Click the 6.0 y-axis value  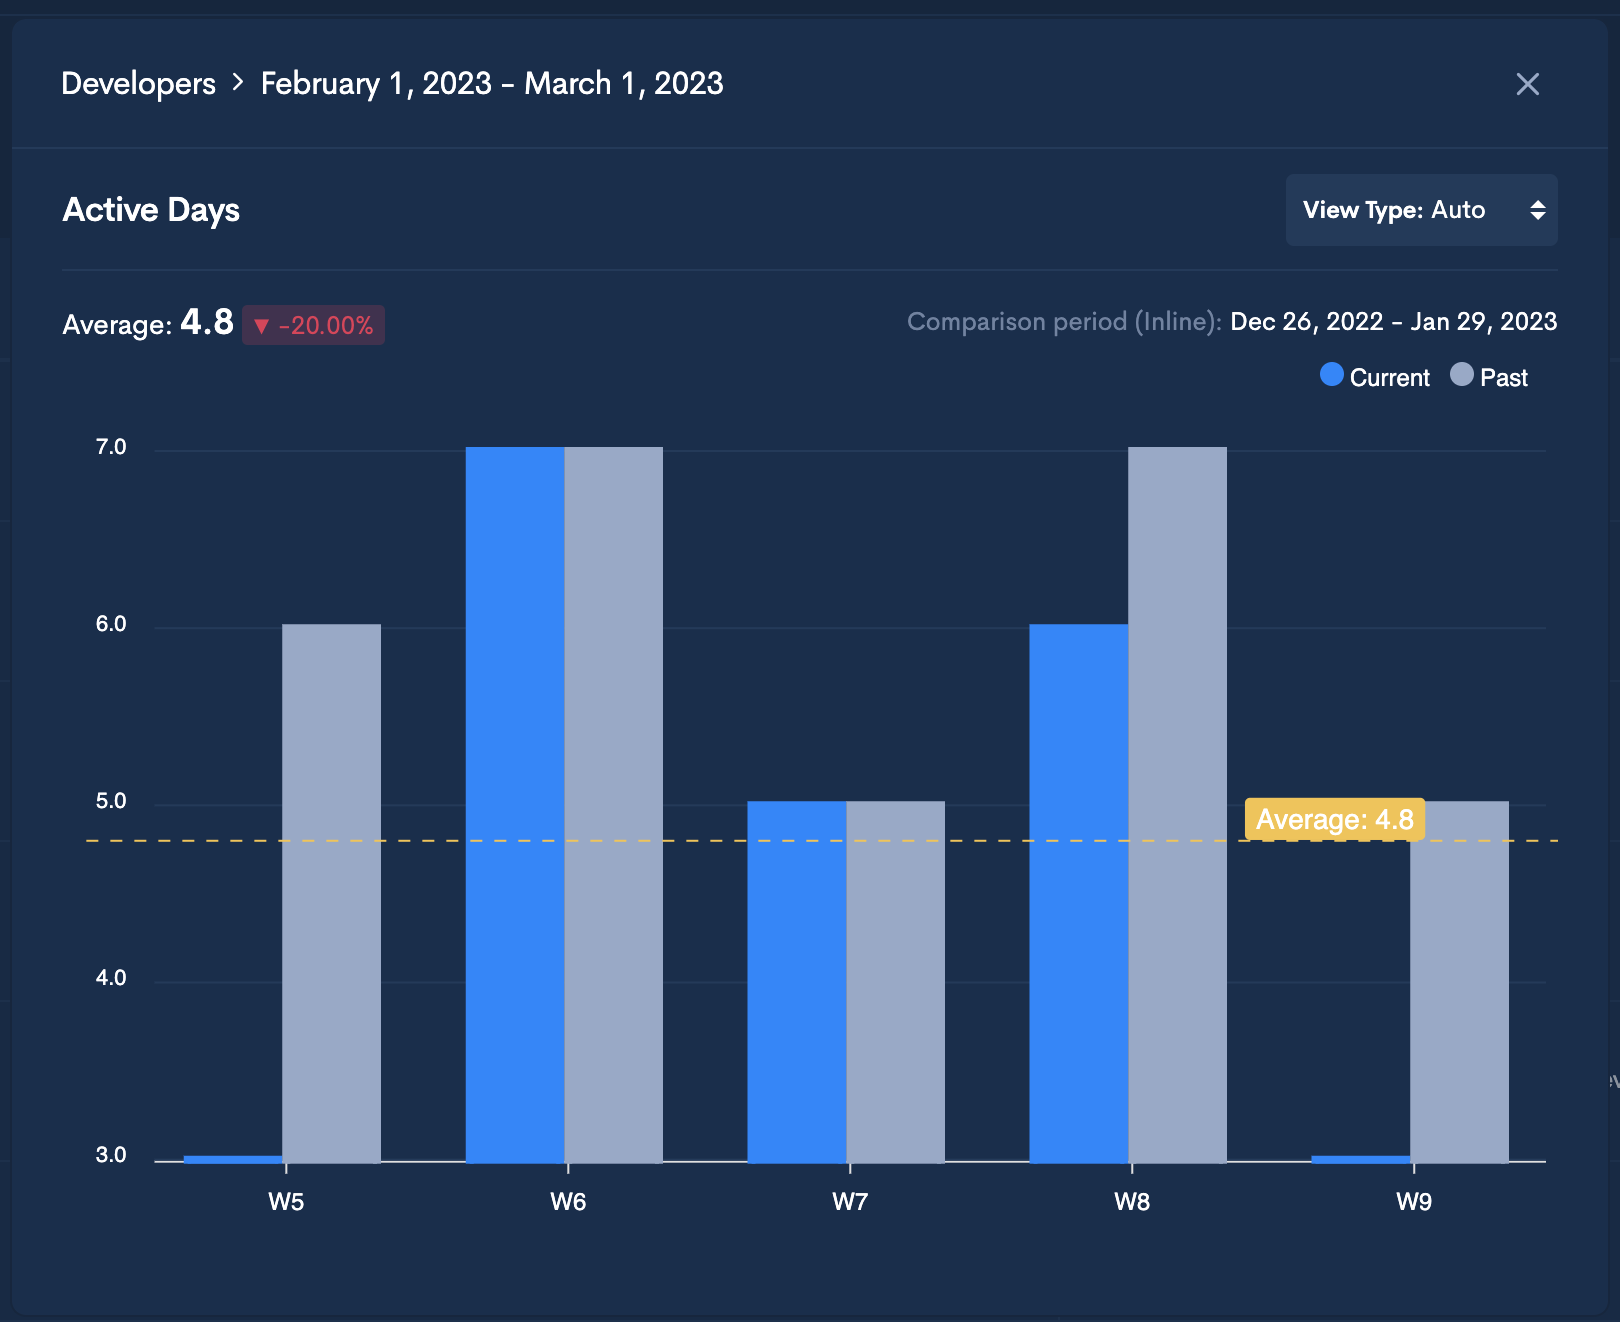(x=111, y=624)
